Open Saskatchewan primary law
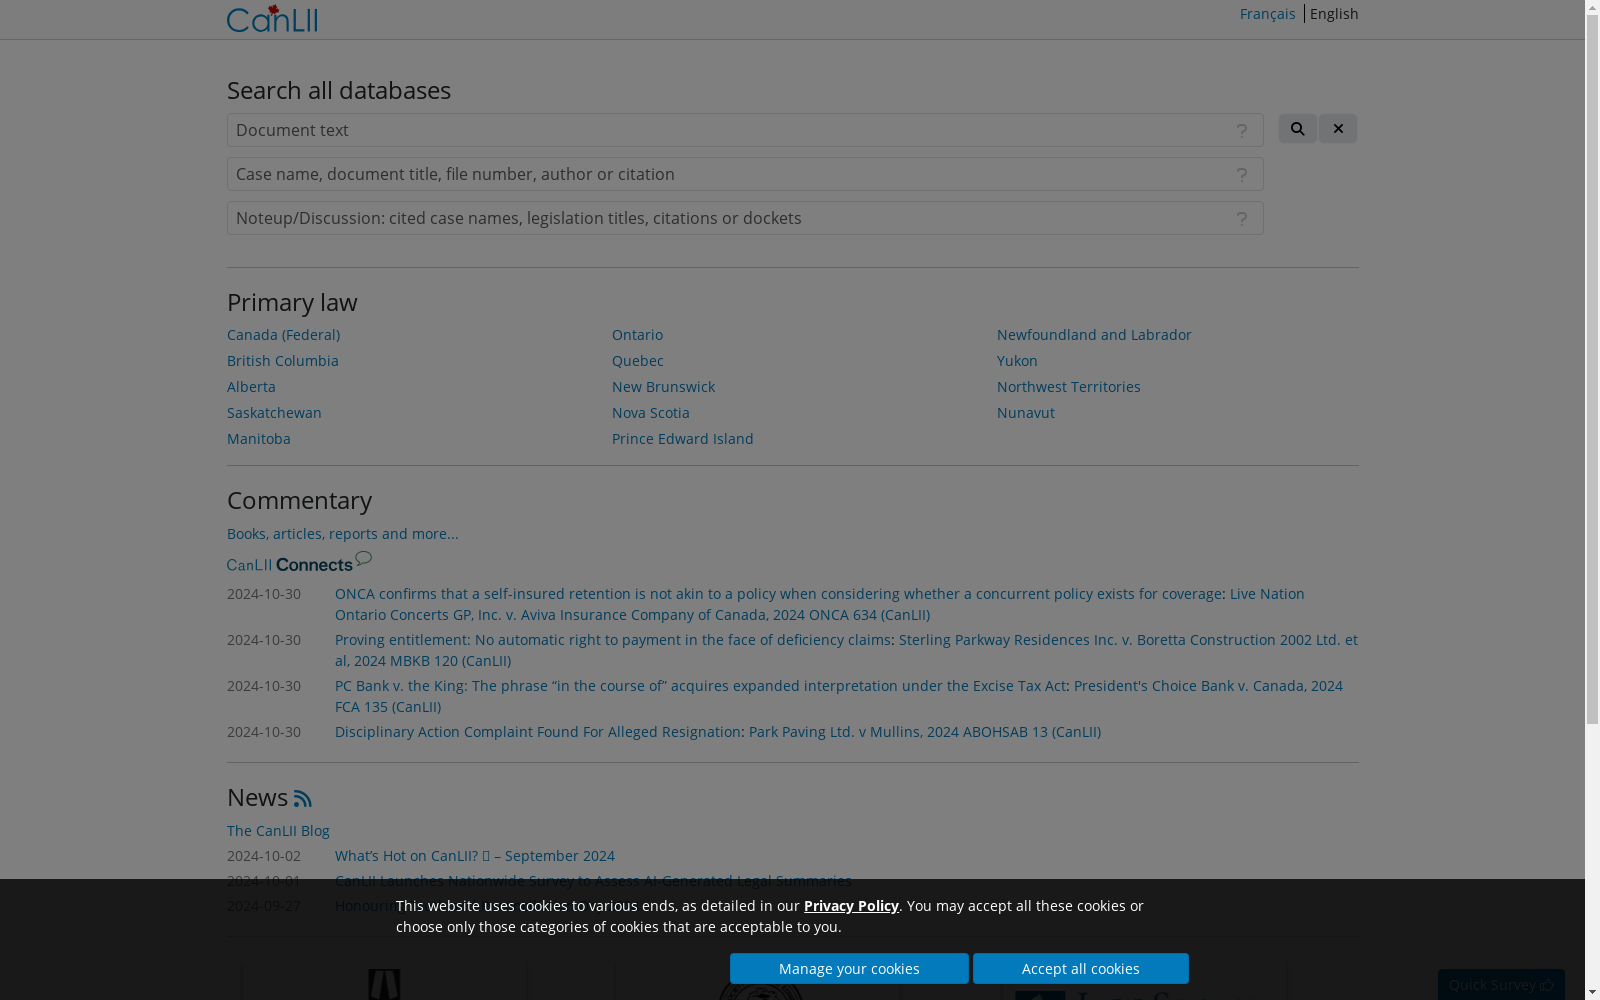The width and height of the screenshot is (1600, 1000). tap(274, 413)
